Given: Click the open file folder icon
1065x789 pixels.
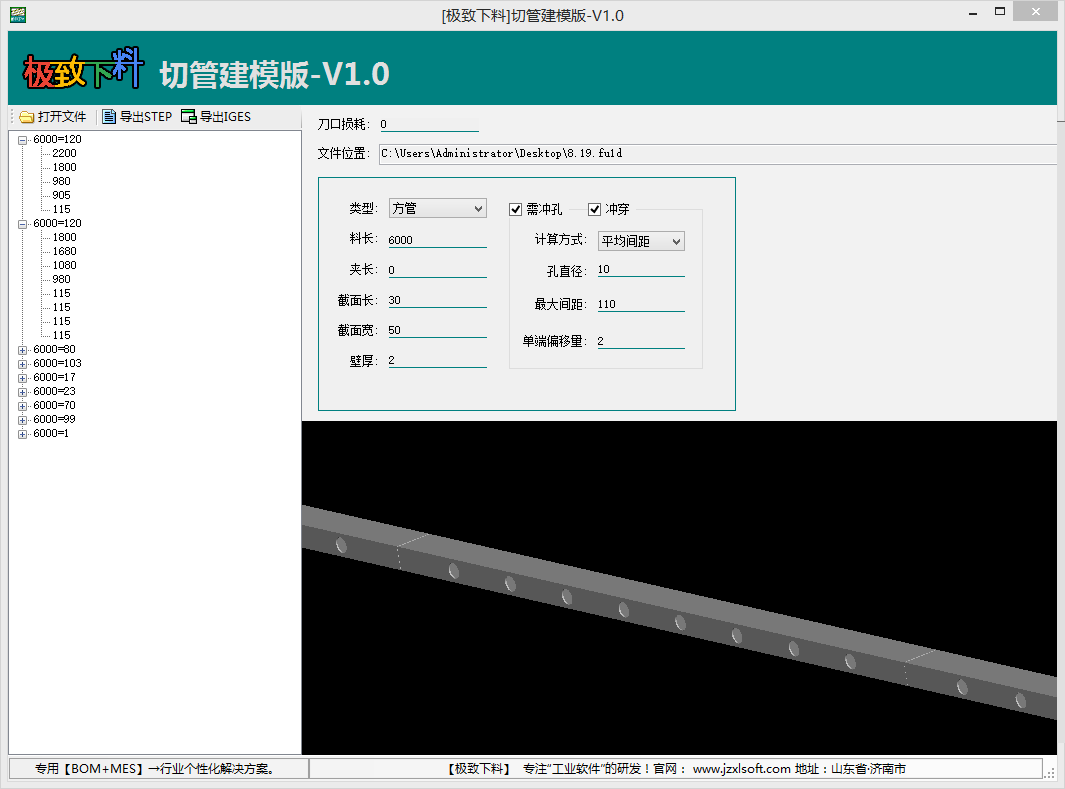Looking at the screenshot, I should coord(26,117).
